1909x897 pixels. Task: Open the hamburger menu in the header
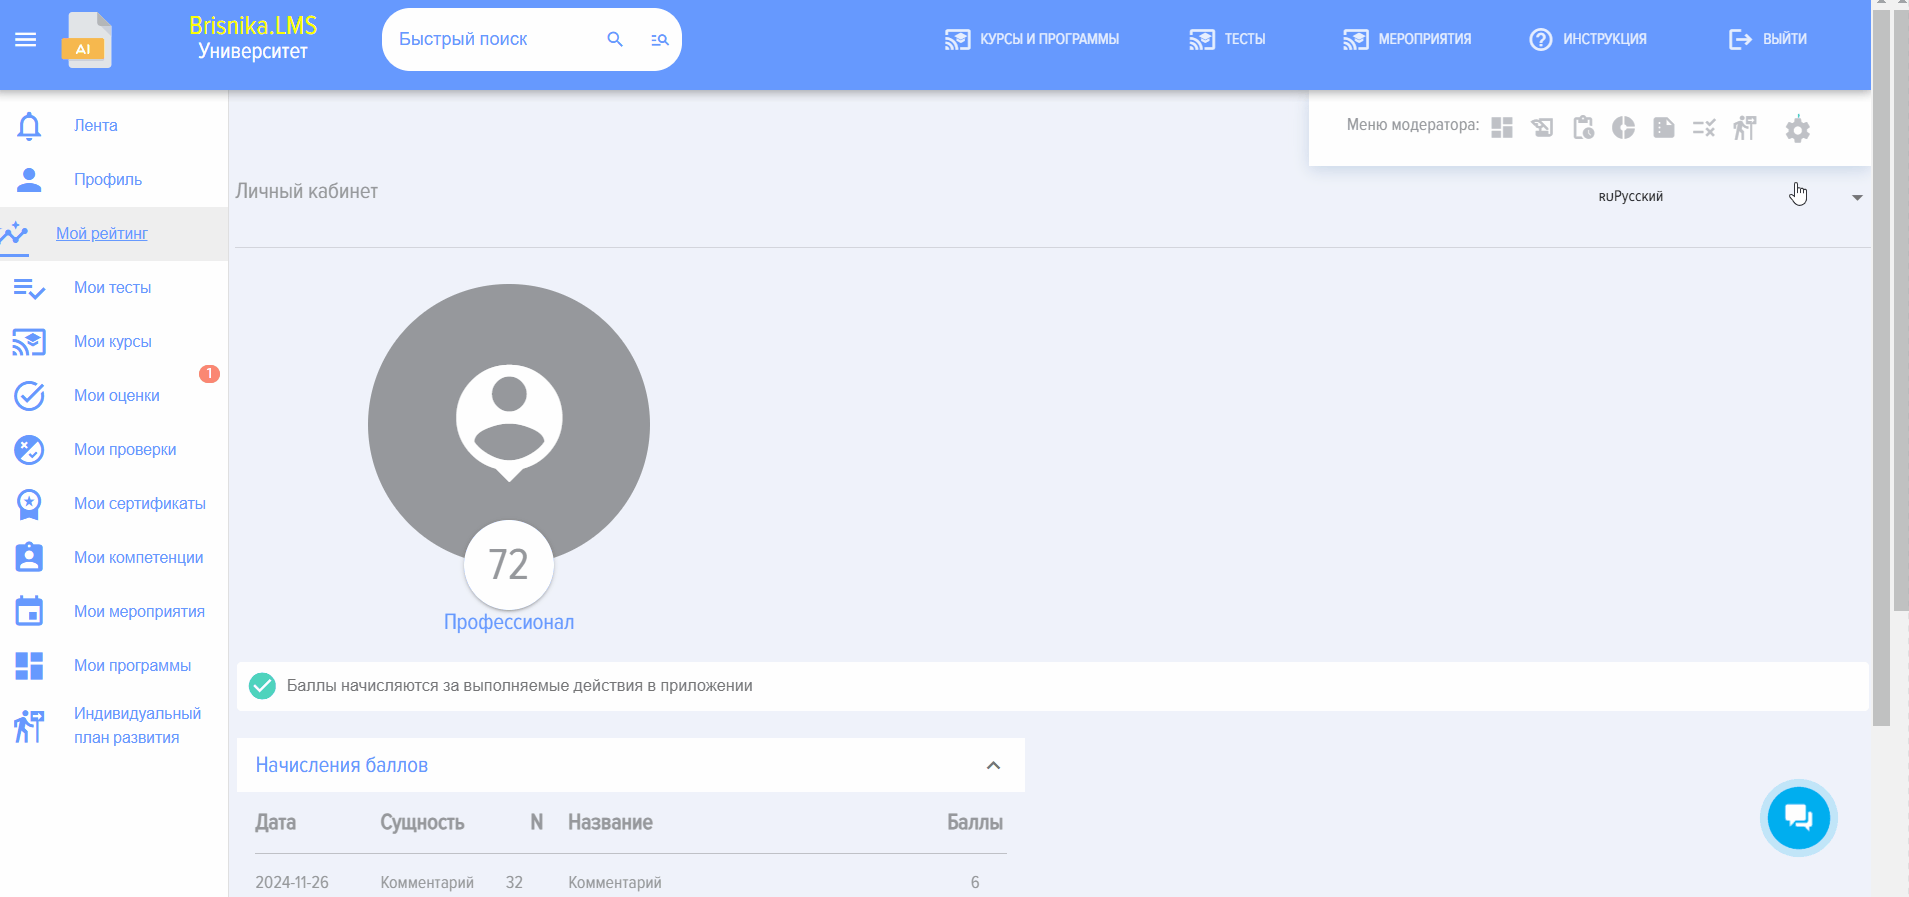click(x=26, y=40)
